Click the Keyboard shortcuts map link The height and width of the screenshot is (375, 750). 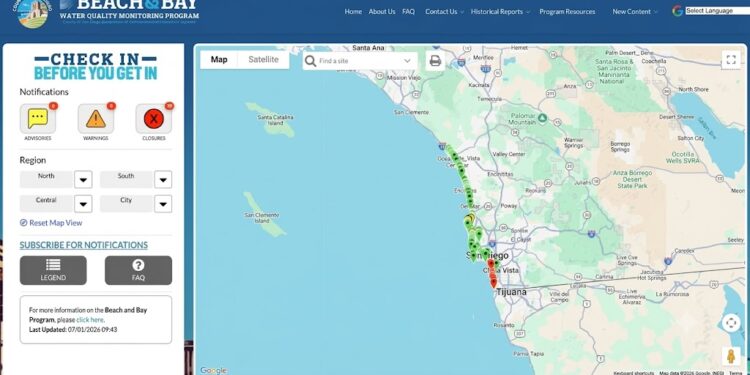[x=633, y=373]
